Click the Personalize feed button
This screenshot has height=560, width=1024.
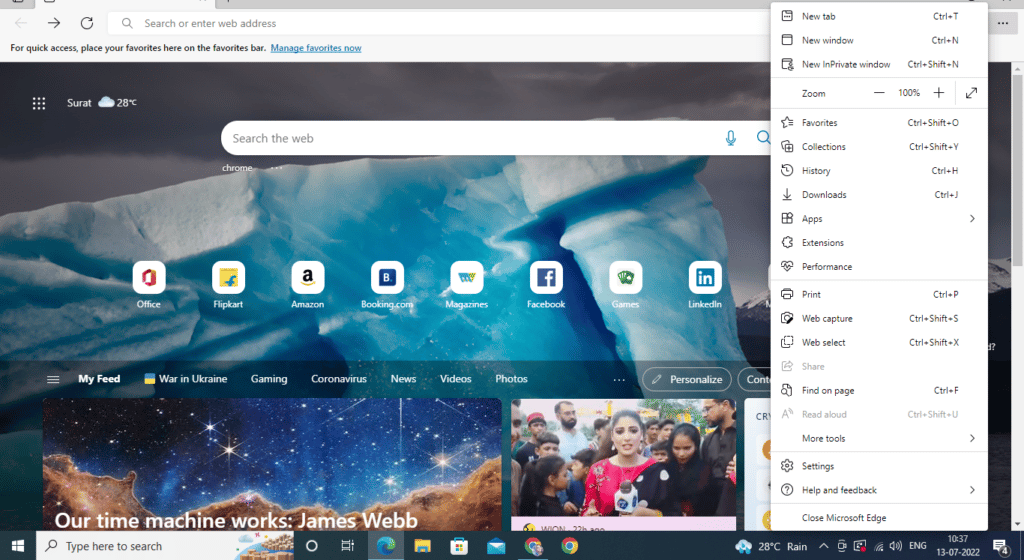687,379
